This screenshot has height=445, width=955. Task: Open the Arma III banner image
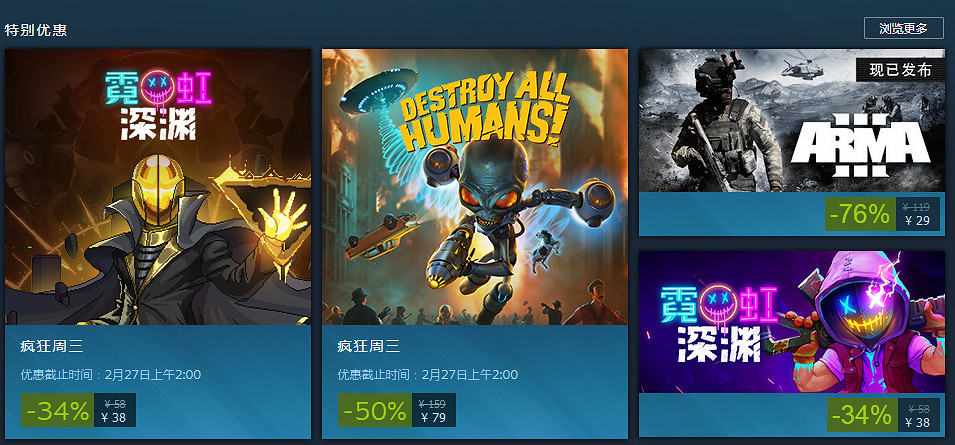(x=791, y=121)
